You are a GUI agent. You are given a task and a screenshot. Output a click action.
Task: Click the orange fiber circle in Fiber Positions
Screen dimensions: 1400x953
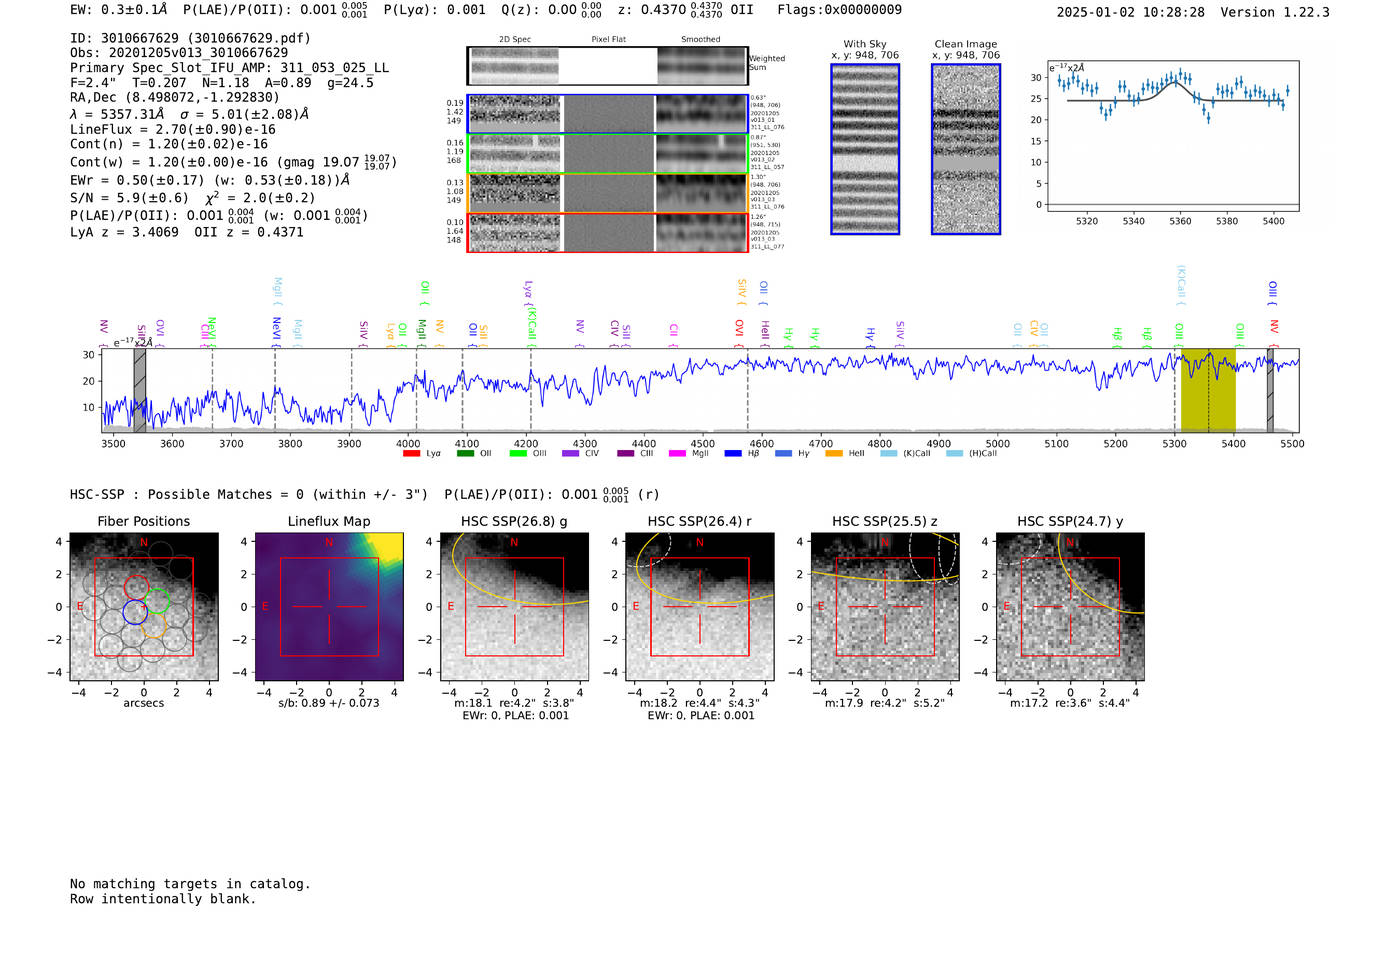[154, 626]
